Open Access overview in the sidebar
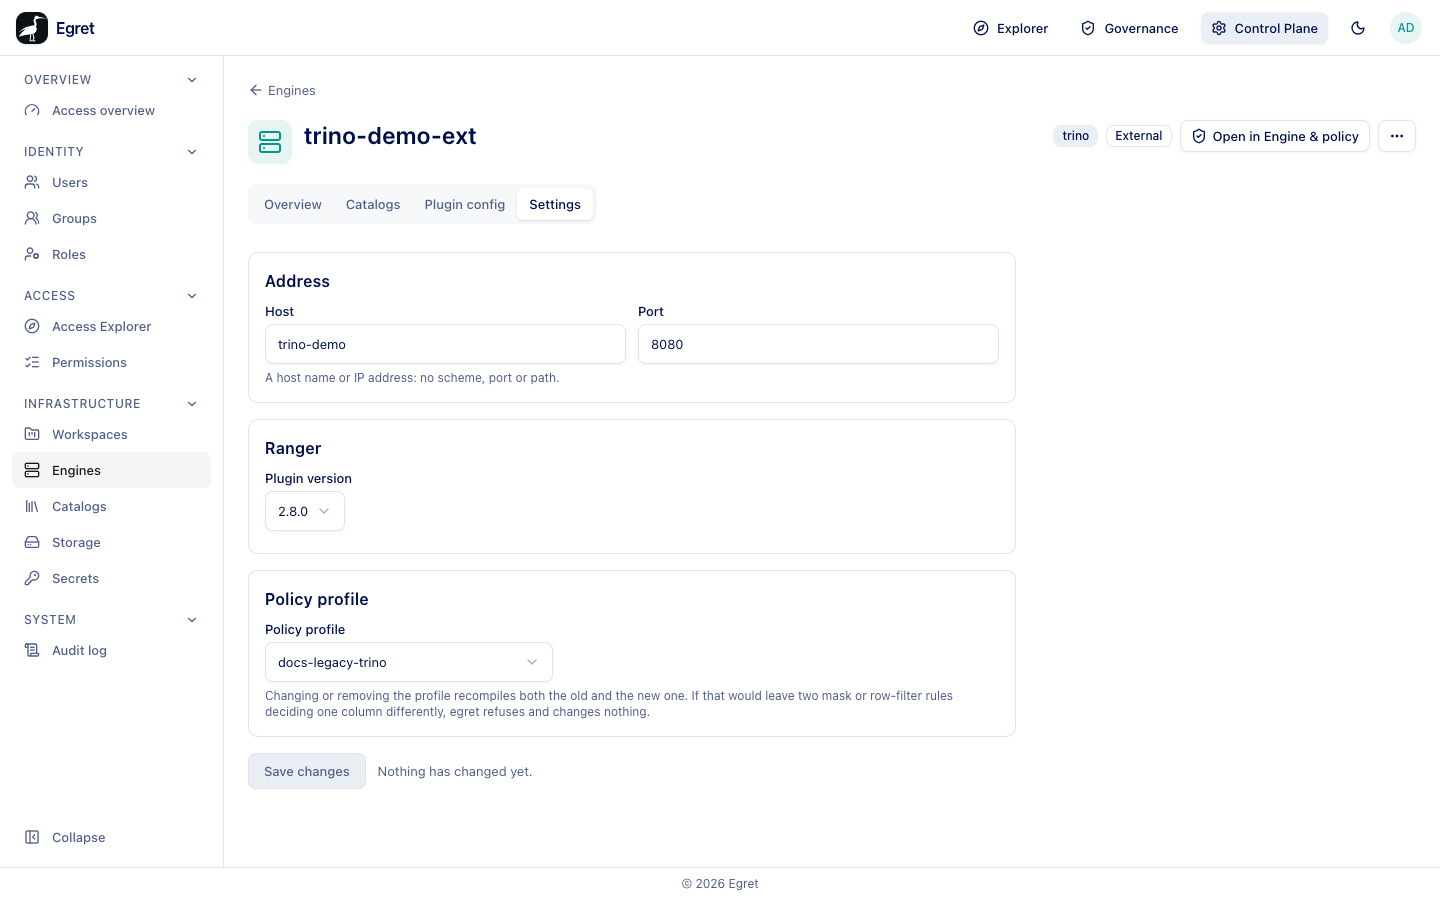Screen dimensions: 1440x900 coord(111,110)
